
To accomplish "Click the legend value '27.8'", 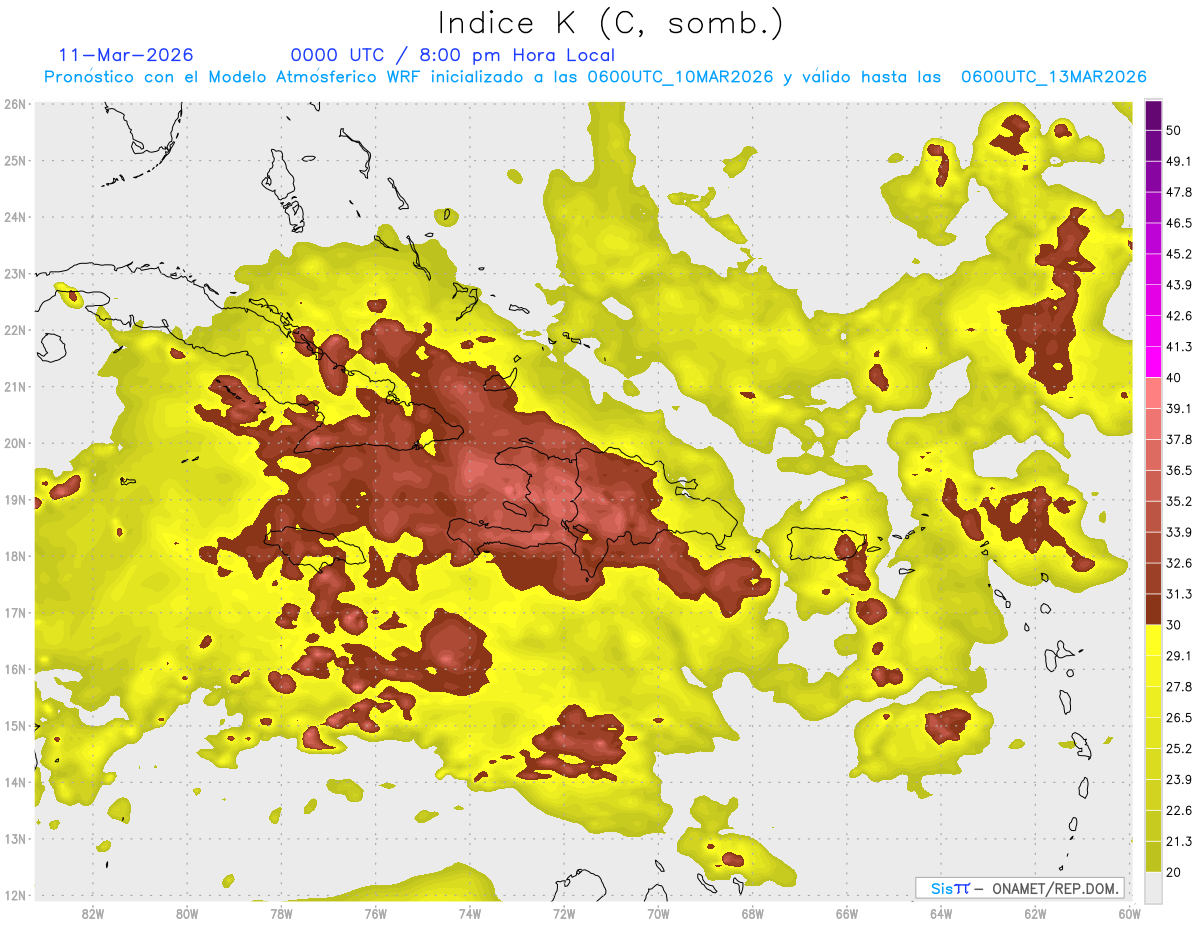I will click(1178, 687).
